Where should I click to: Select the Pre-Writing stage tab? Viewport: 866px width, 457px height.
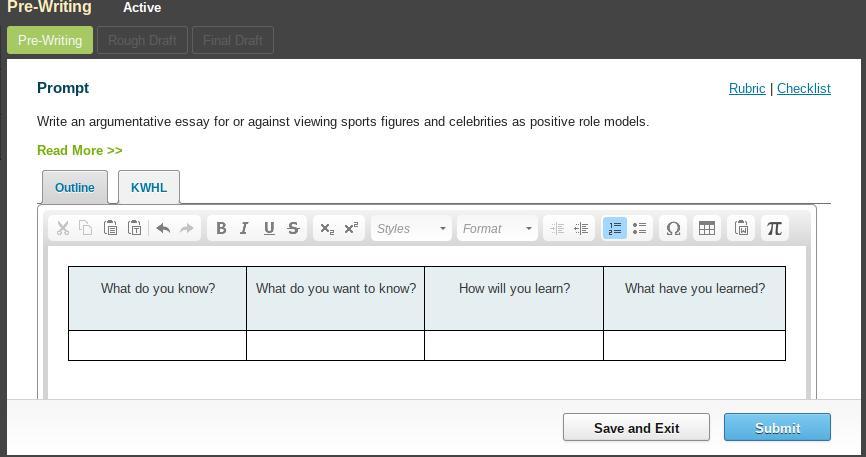tap(50, 40)
